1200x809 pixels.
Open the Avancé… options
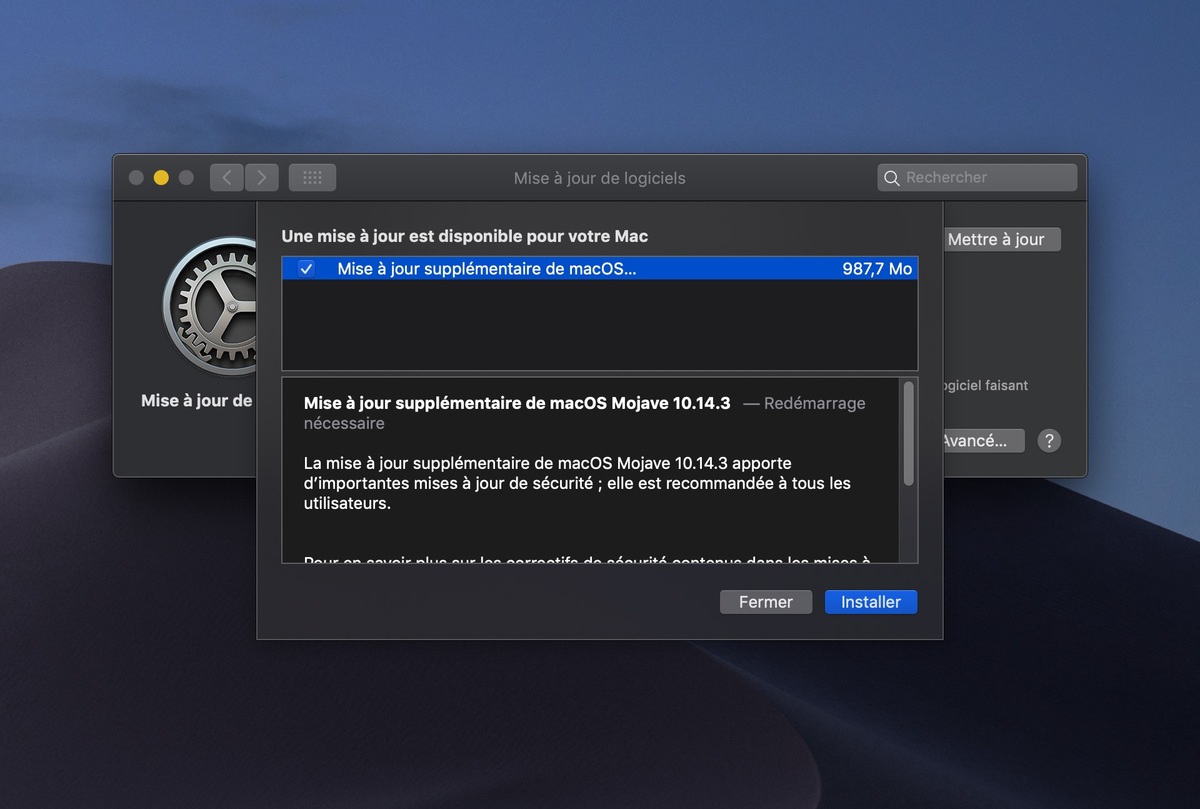[x=984, y=440]
